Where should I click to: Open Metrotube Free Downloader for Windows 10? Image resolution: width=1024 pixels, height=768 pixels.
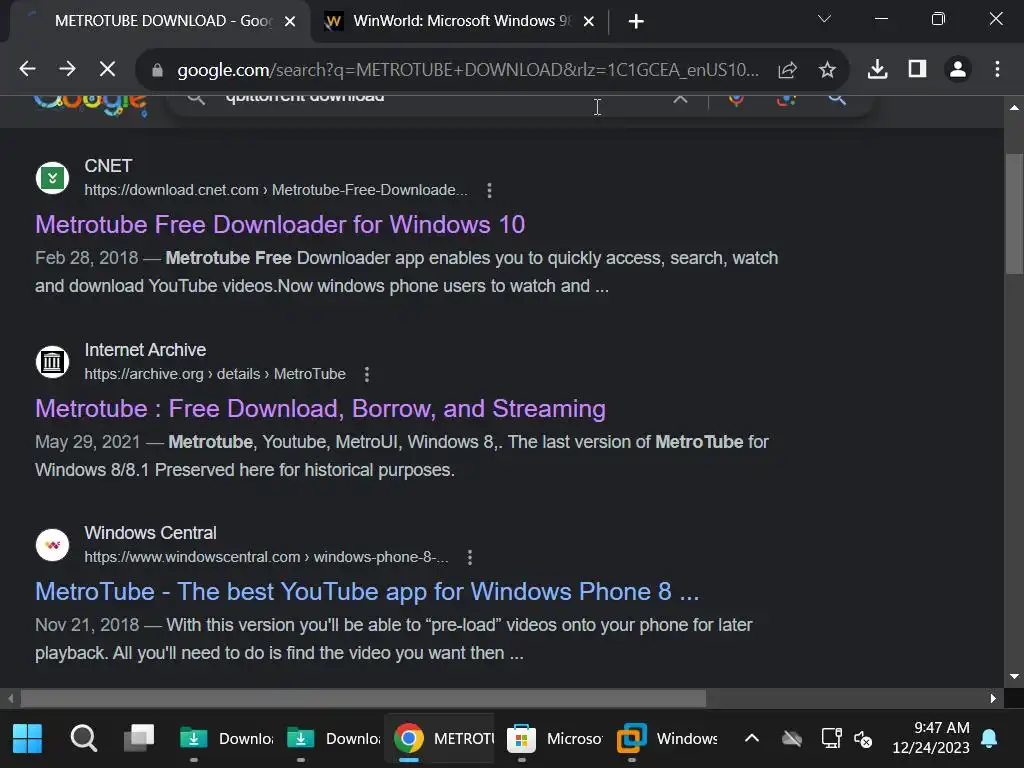coord(280,225)
